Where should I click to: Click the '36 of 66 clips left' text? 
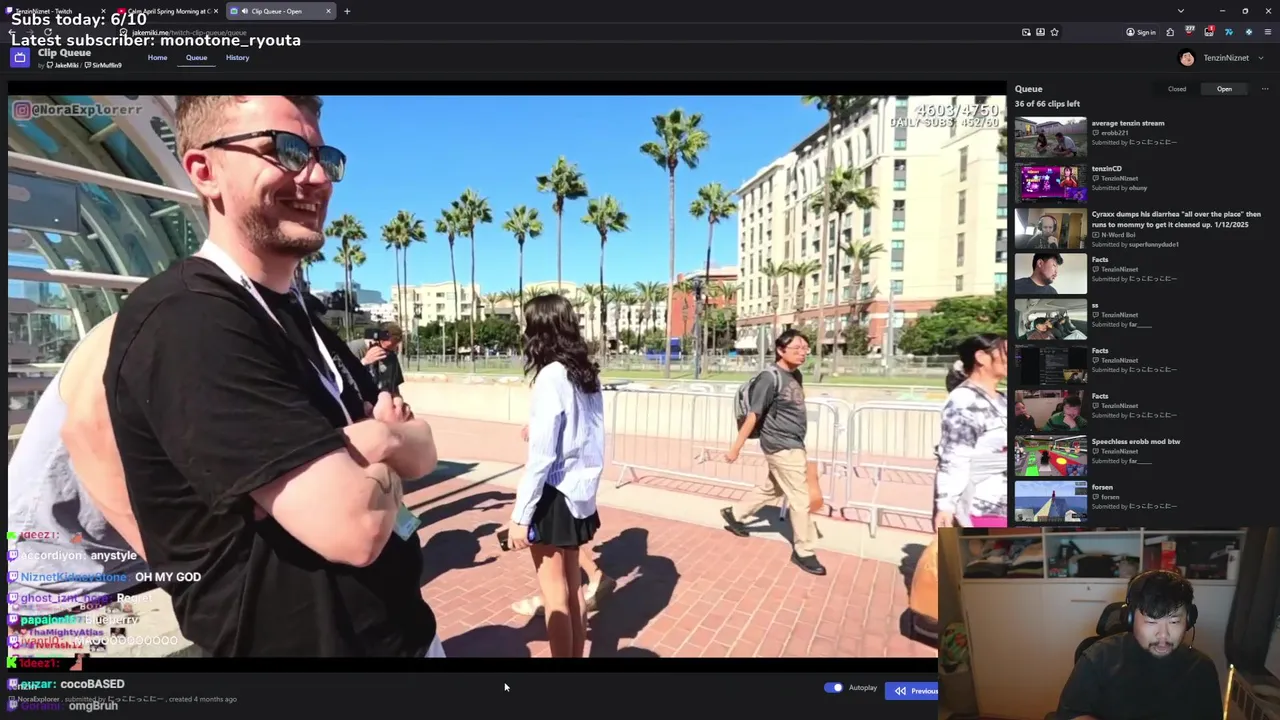click(1047, 104)
